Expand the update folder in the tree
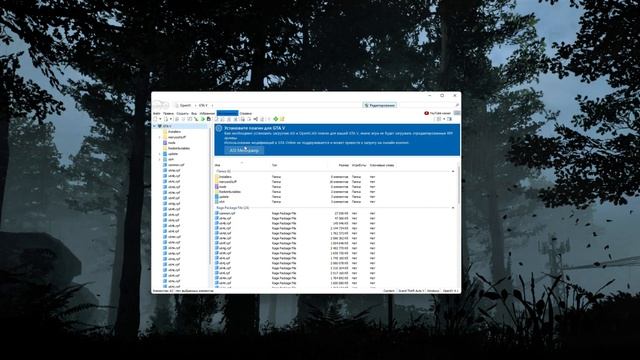 pos(160,154)
